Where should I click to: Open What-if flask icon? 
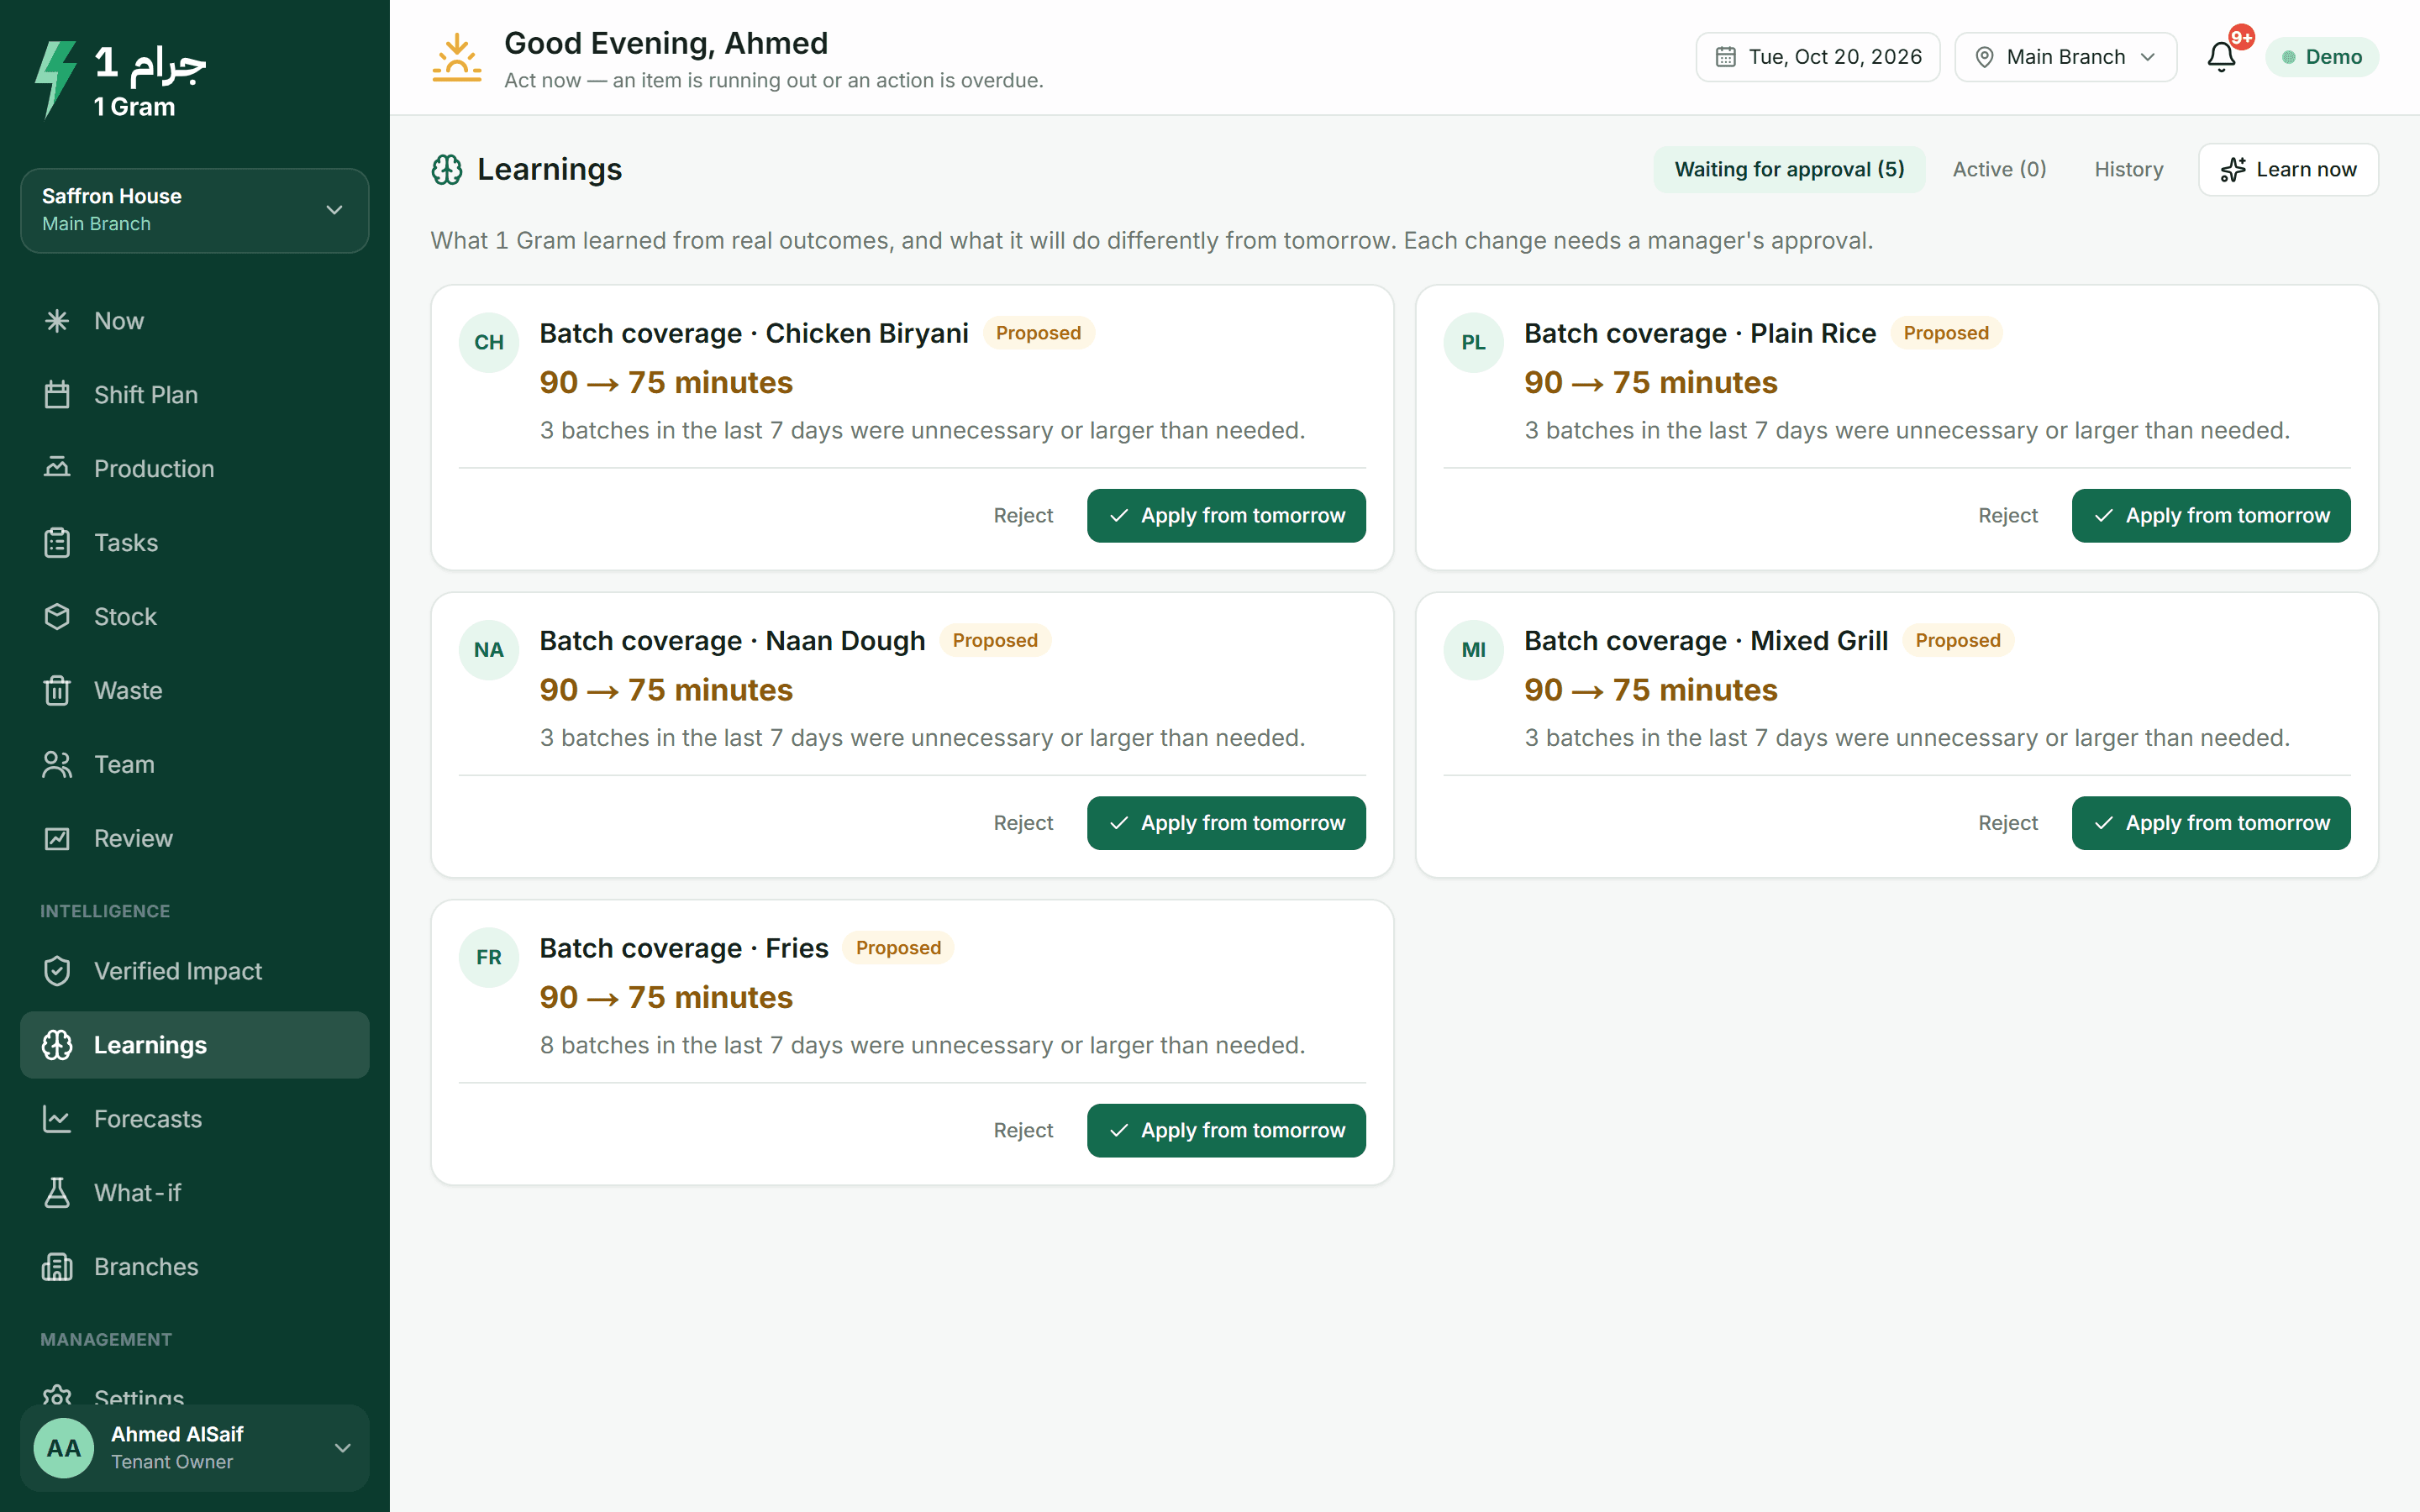pyautogui.click(x=57, y=1193)
